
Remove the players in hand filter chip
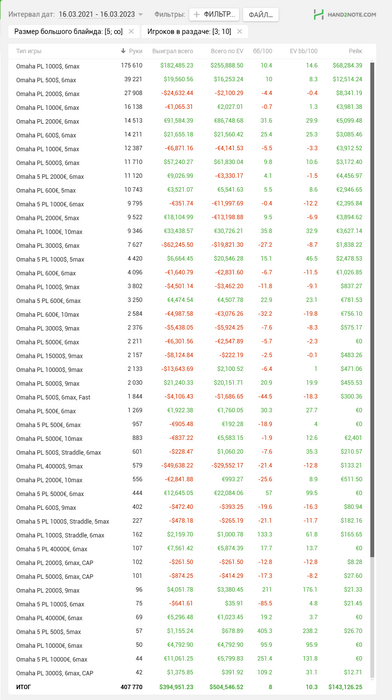click(x=239, y=31)
